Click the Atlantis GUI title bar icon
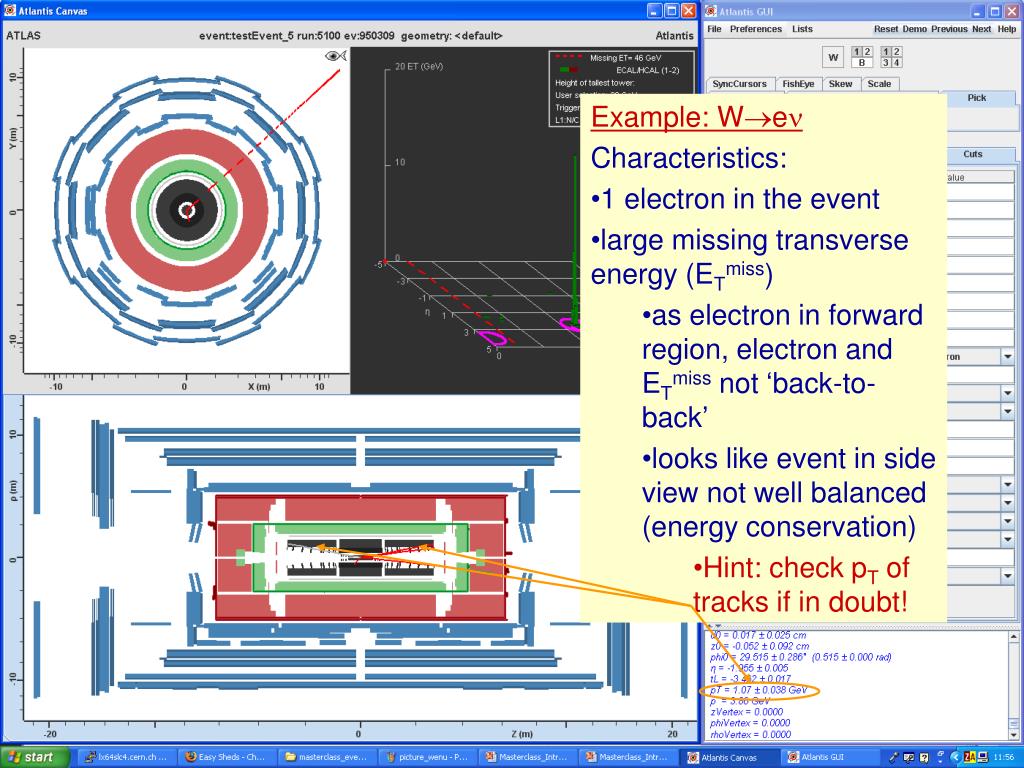The image size is (1024, 768). [711, 10]
